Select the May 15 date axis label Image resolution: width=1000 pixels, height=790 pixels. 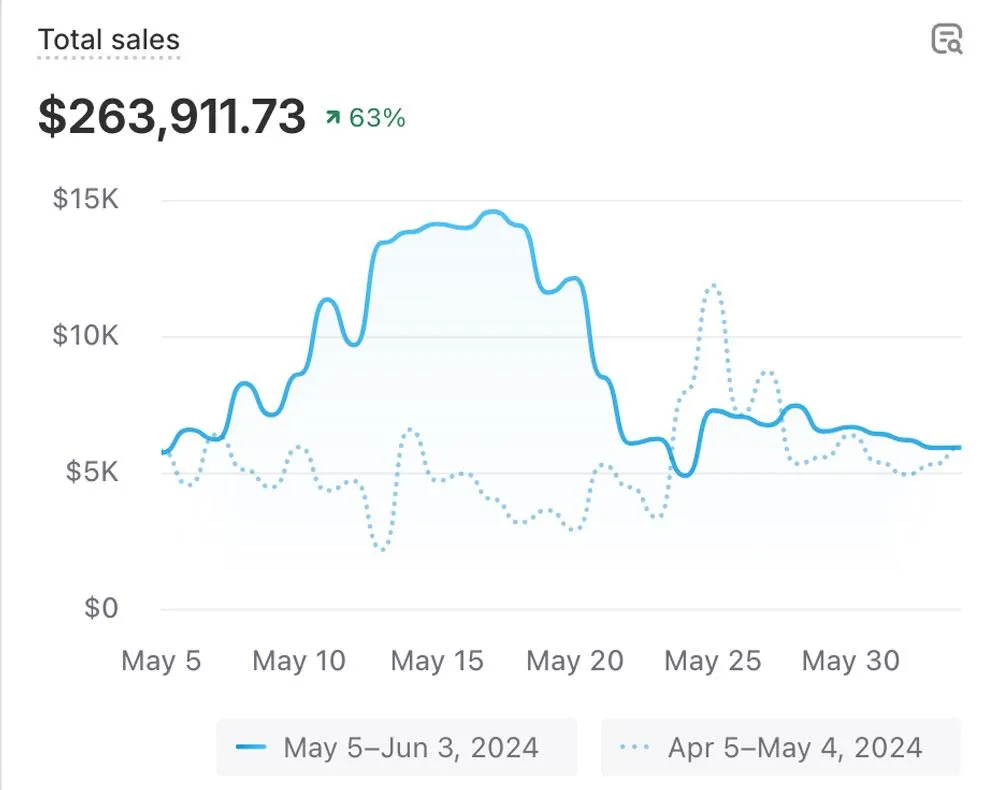(x=437, y=661)
